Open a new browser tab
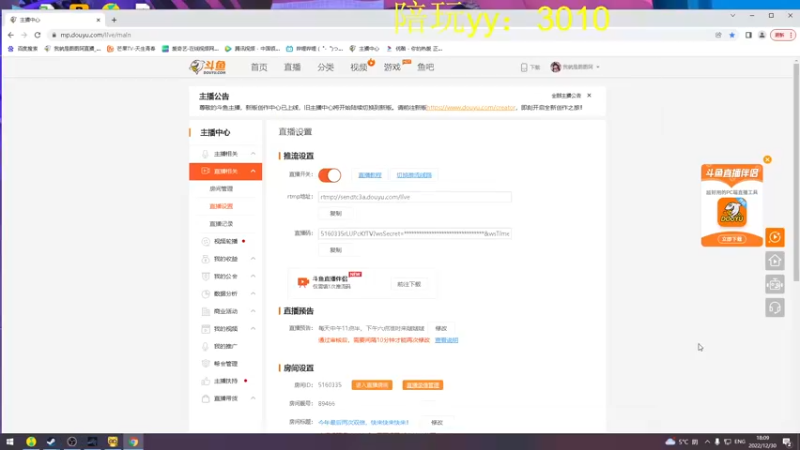Image resolution: width=800 pixels, height=450 pixels. coord(114,20)
